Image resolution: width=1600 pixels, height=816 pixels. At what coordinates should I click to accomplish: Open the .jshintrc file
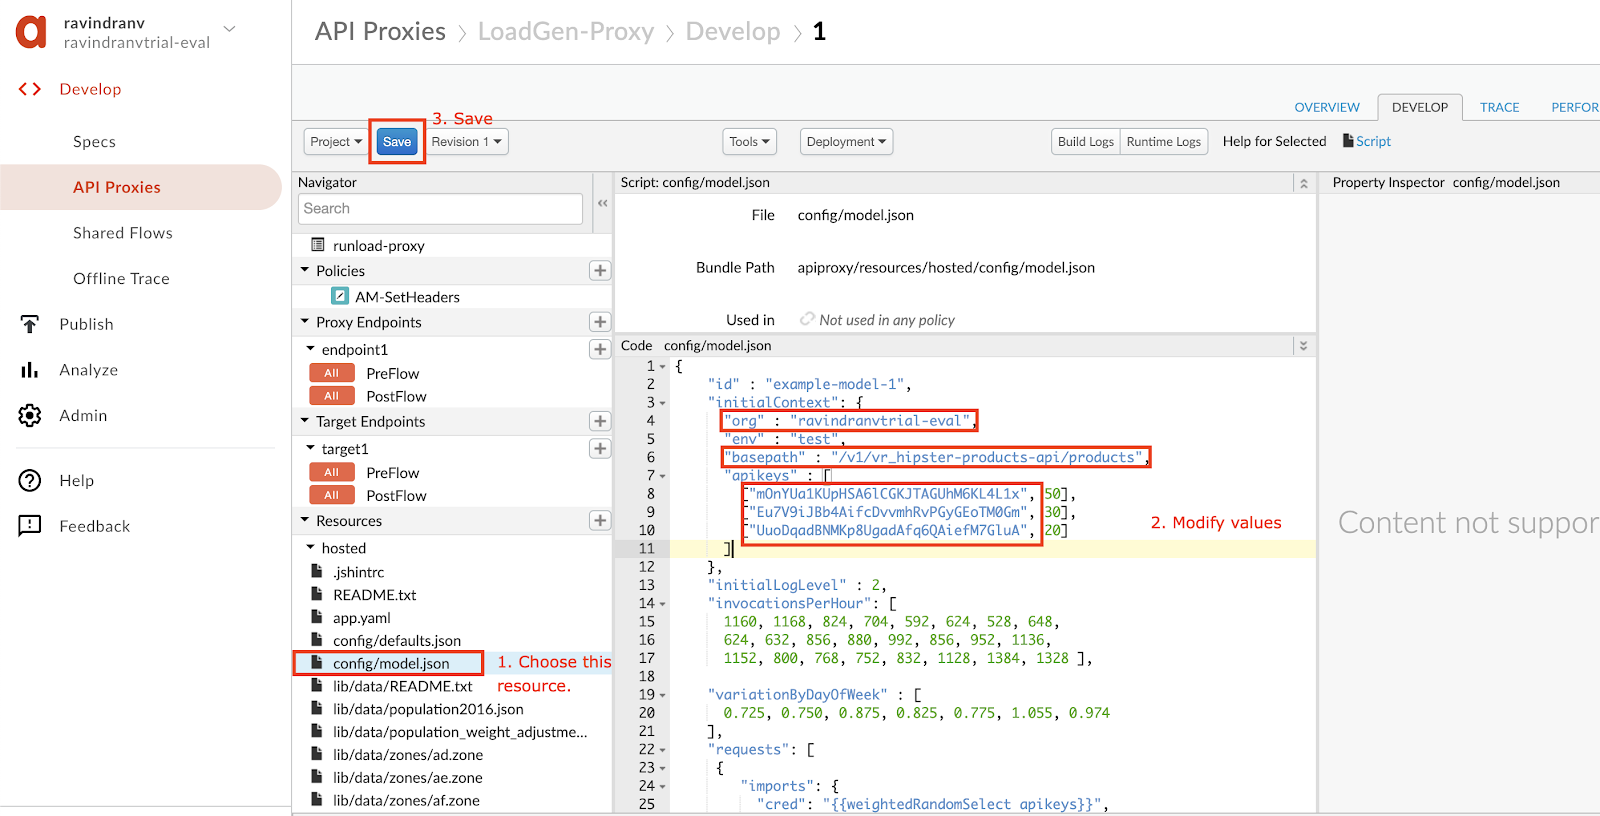click(x=358, y=573)
